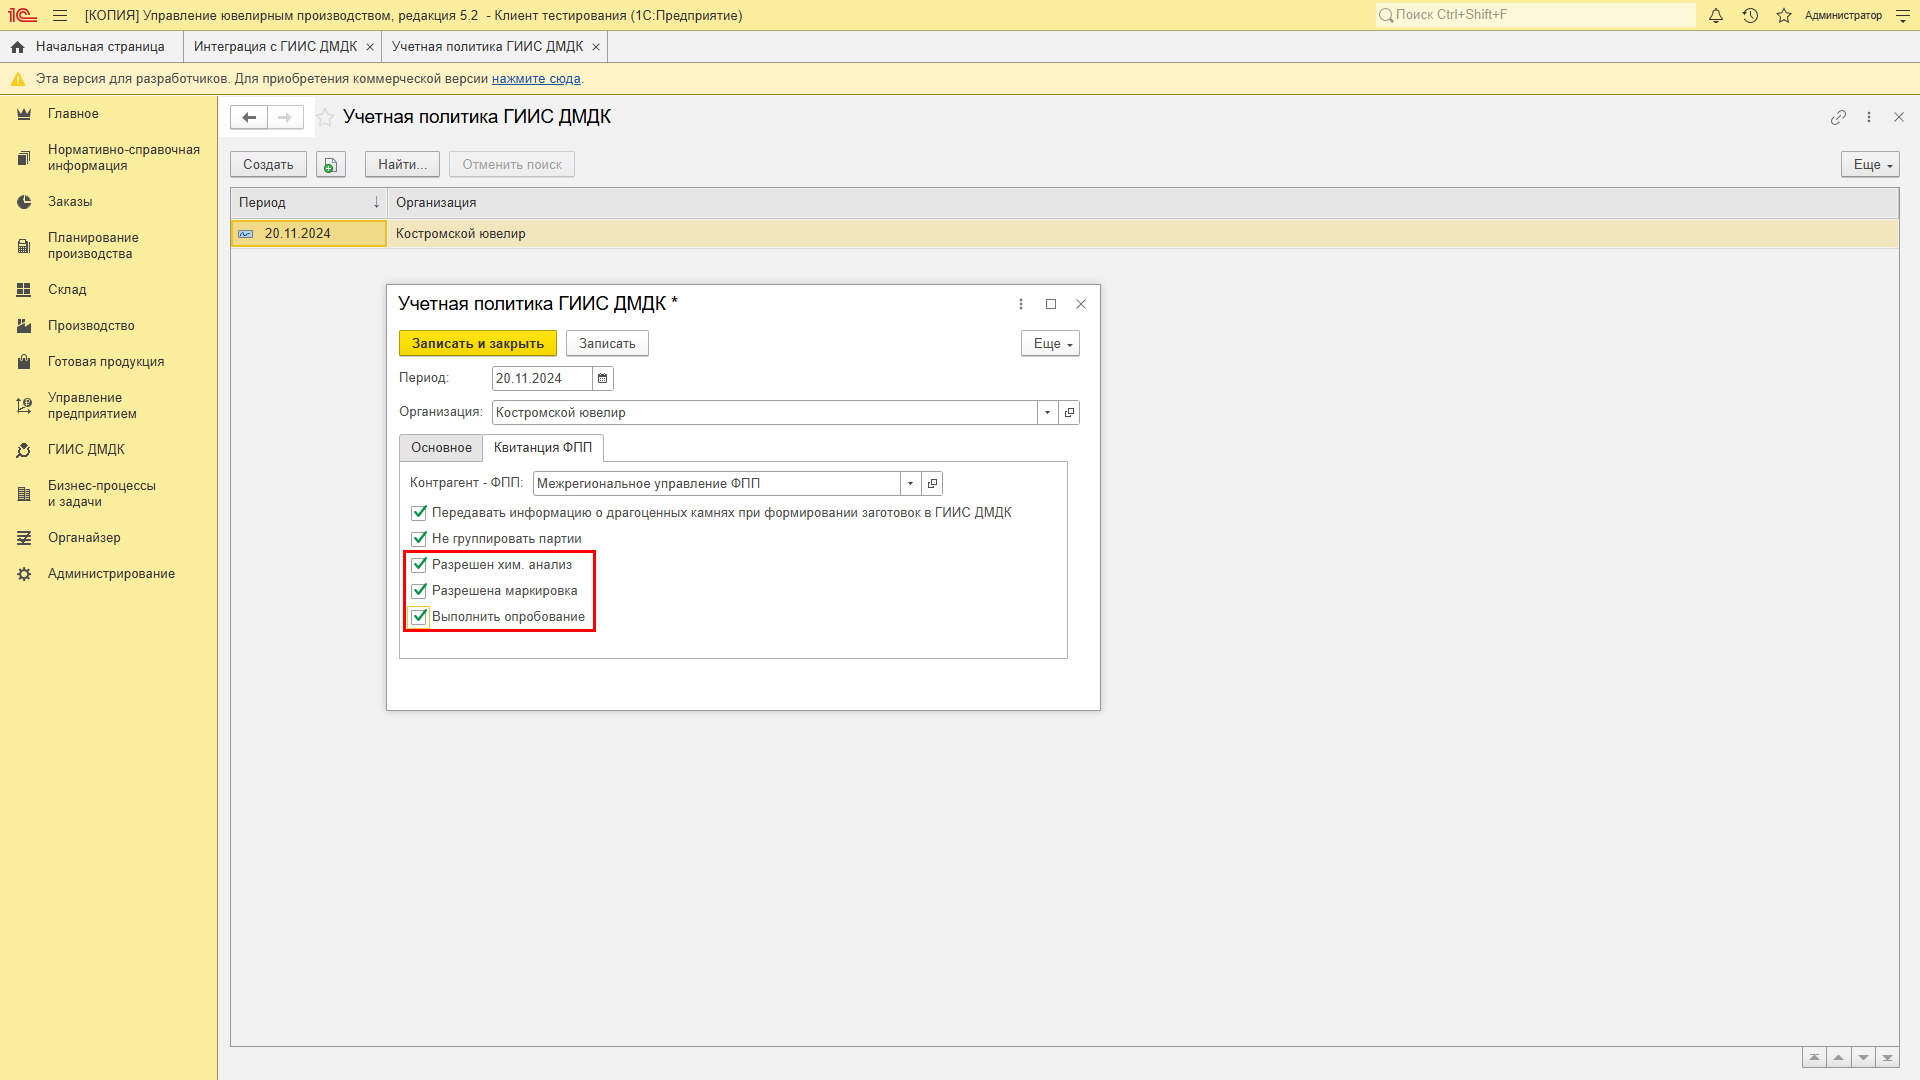Open notifications bell icon
1920x1080 pixels.
click(1716, 15)
